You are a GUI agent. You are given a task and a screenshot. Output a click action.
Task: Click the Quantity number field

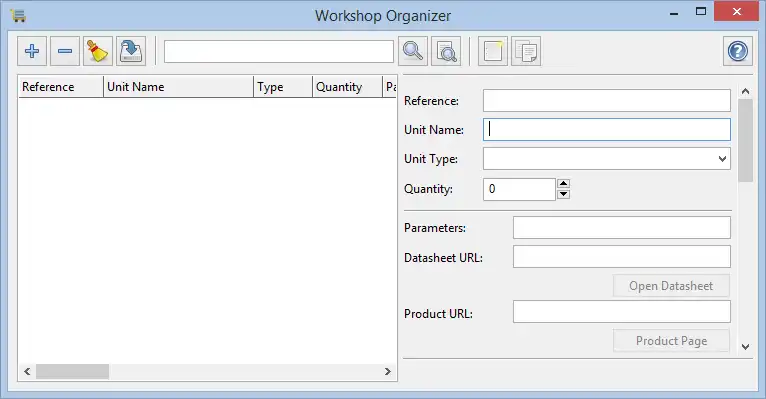pos(519,189)
